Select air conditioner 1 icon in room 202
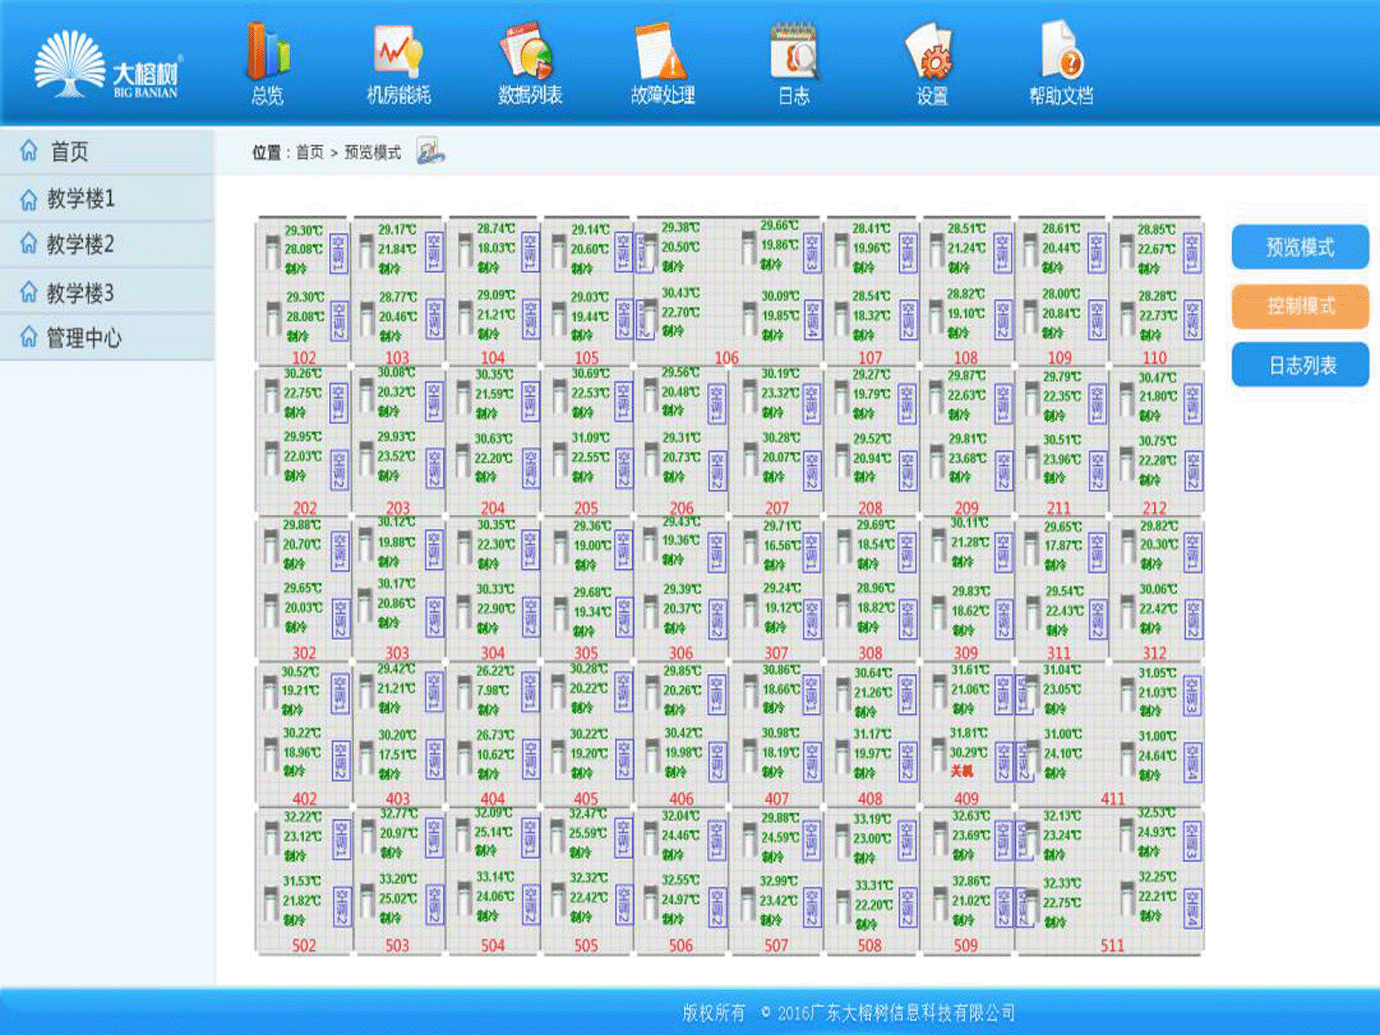The height and width of the screenshot is (1035, 1380). [x=271, y=396]
